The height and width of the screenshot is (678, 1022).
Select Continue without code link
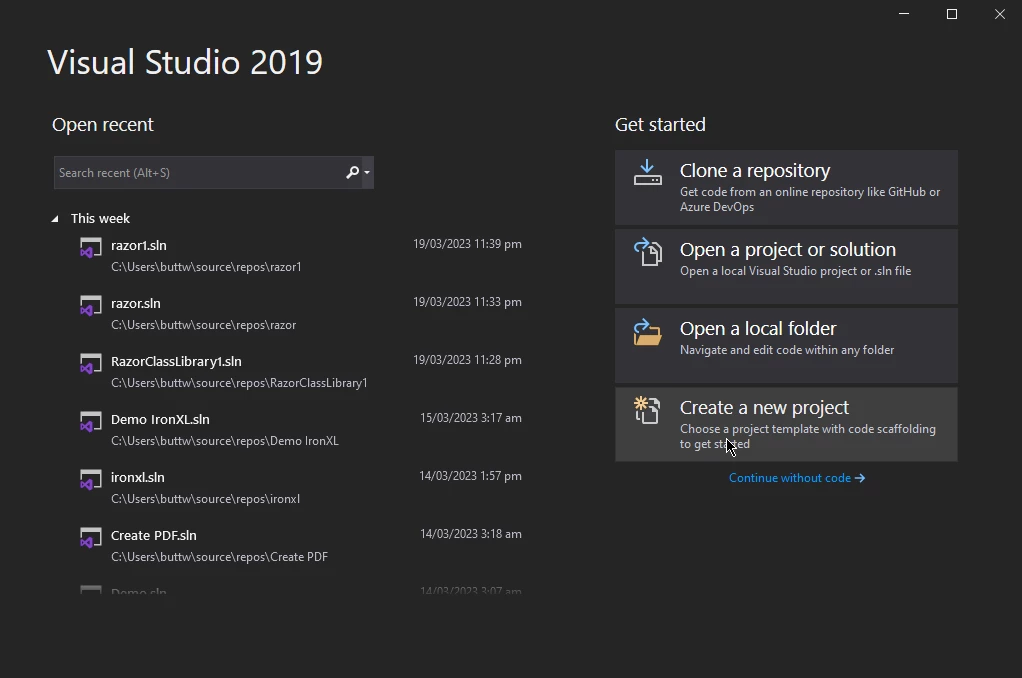[796, 478]
